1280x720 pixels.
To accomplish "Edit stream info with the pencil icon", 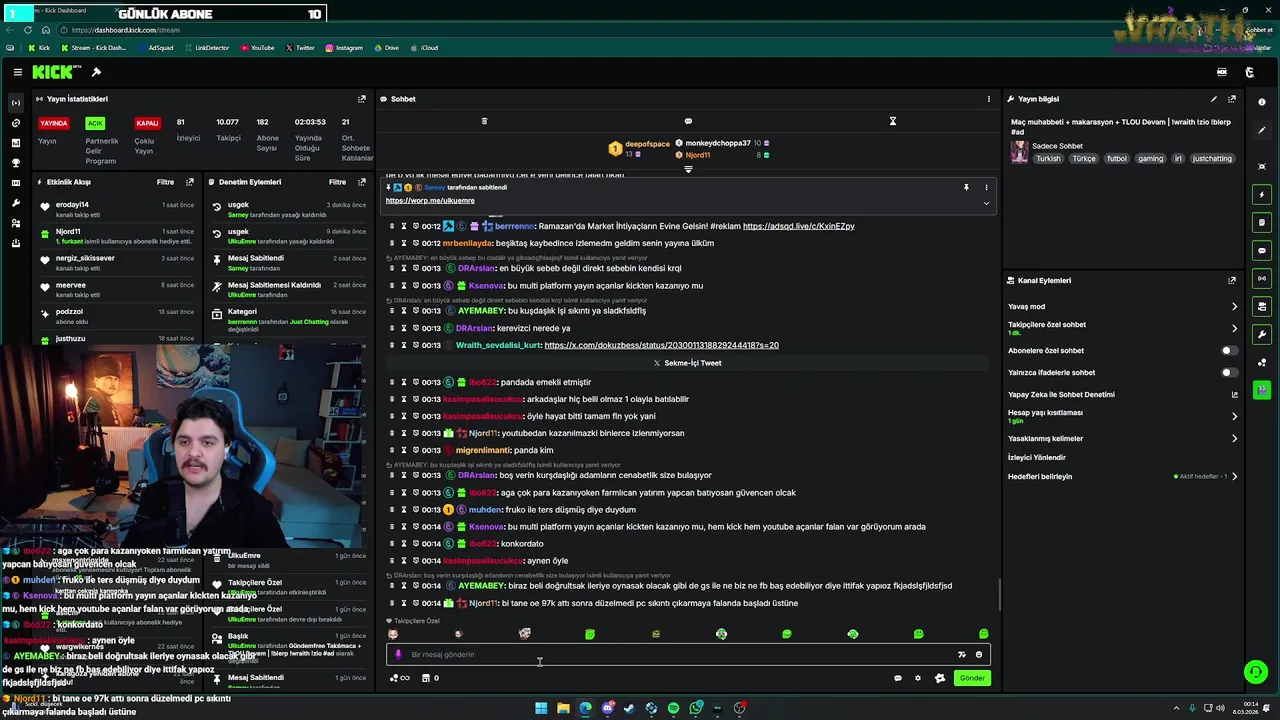I will 1214,99.
